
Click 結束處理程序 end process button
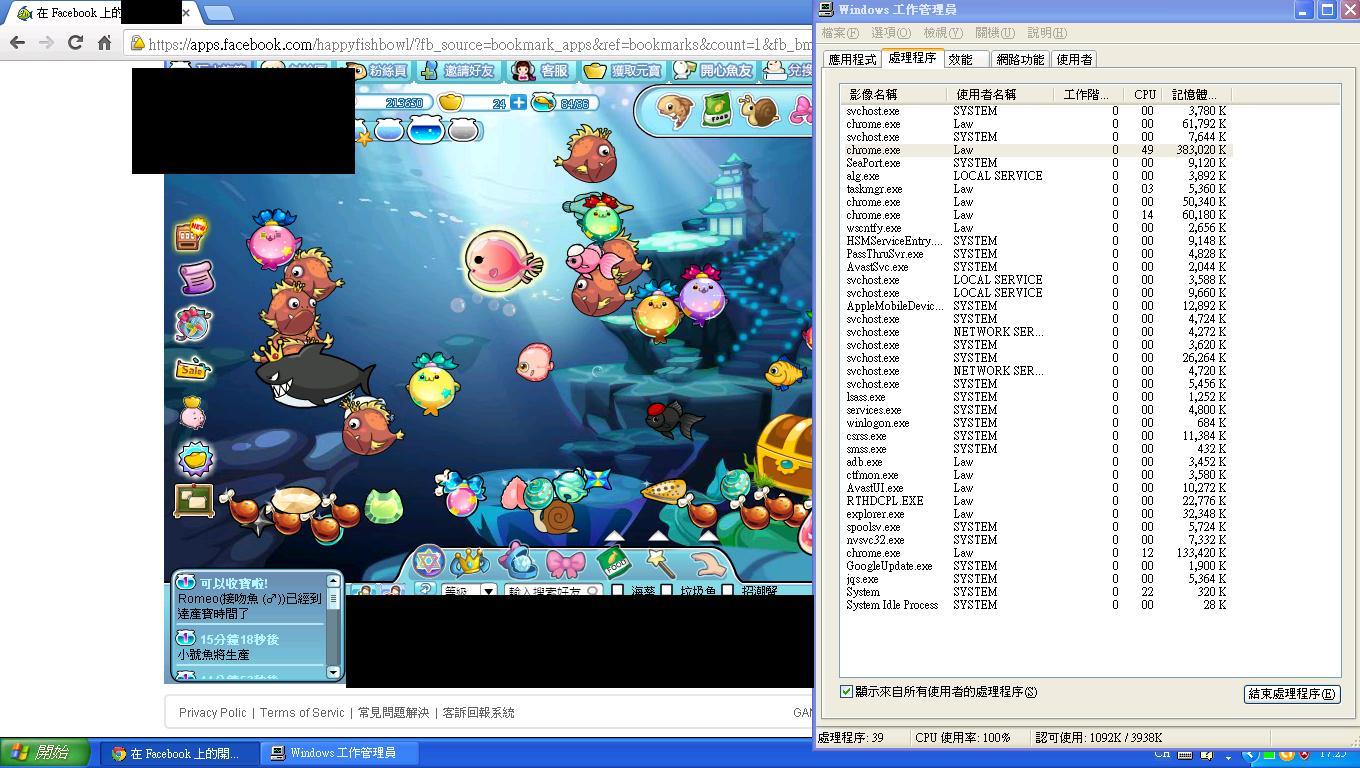point(1292,693)
